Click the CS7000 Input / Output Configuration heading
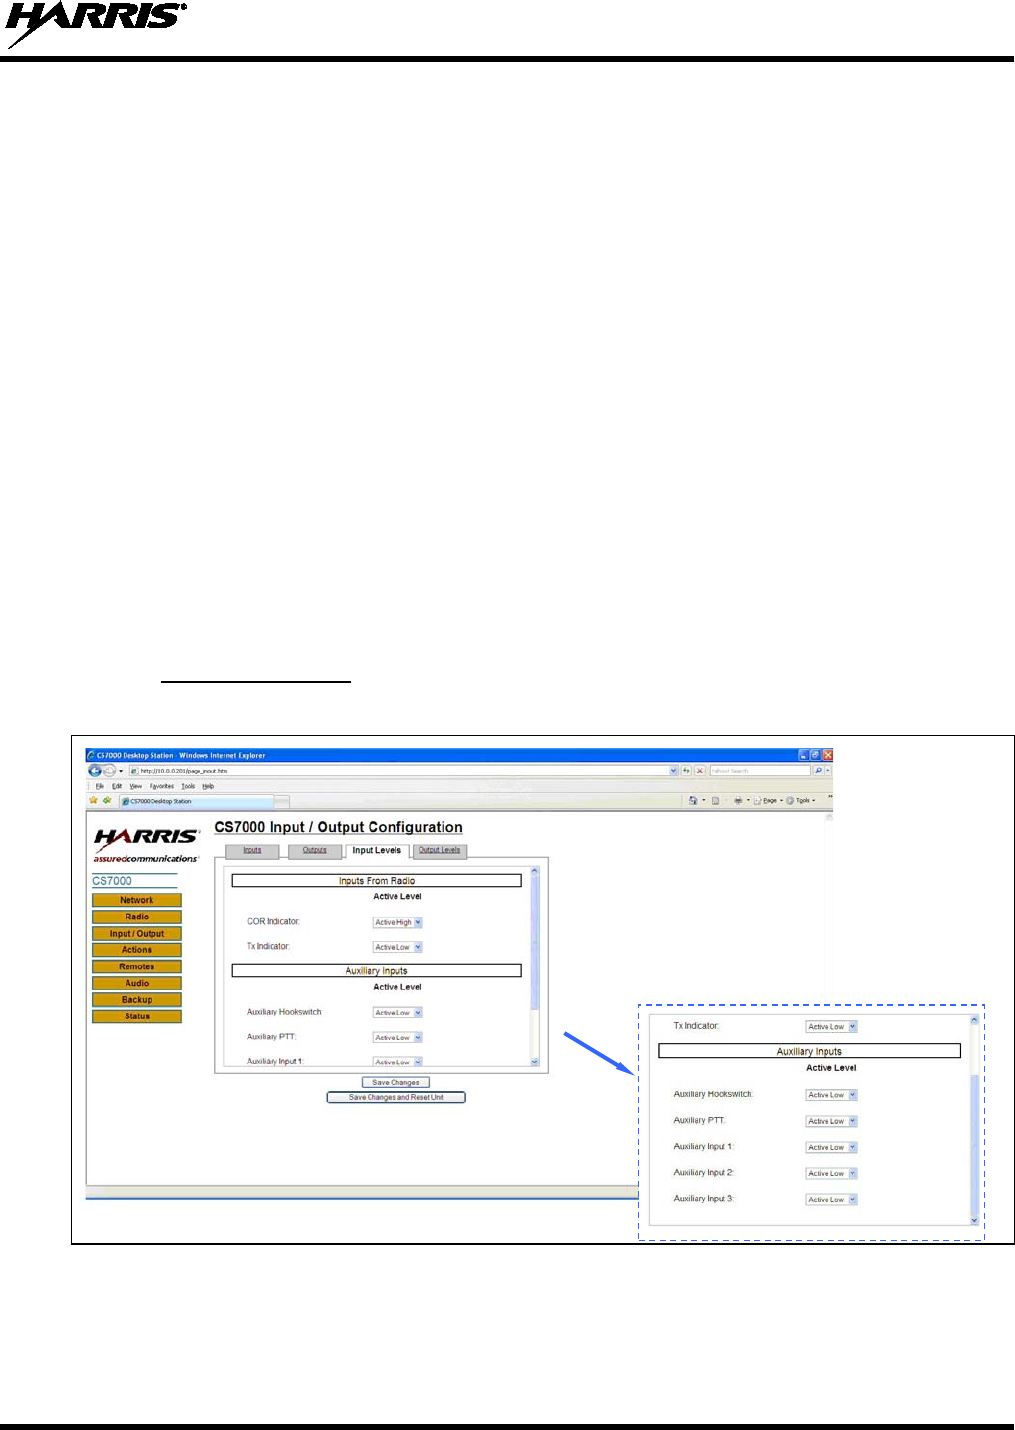 (x=338, y=827)
